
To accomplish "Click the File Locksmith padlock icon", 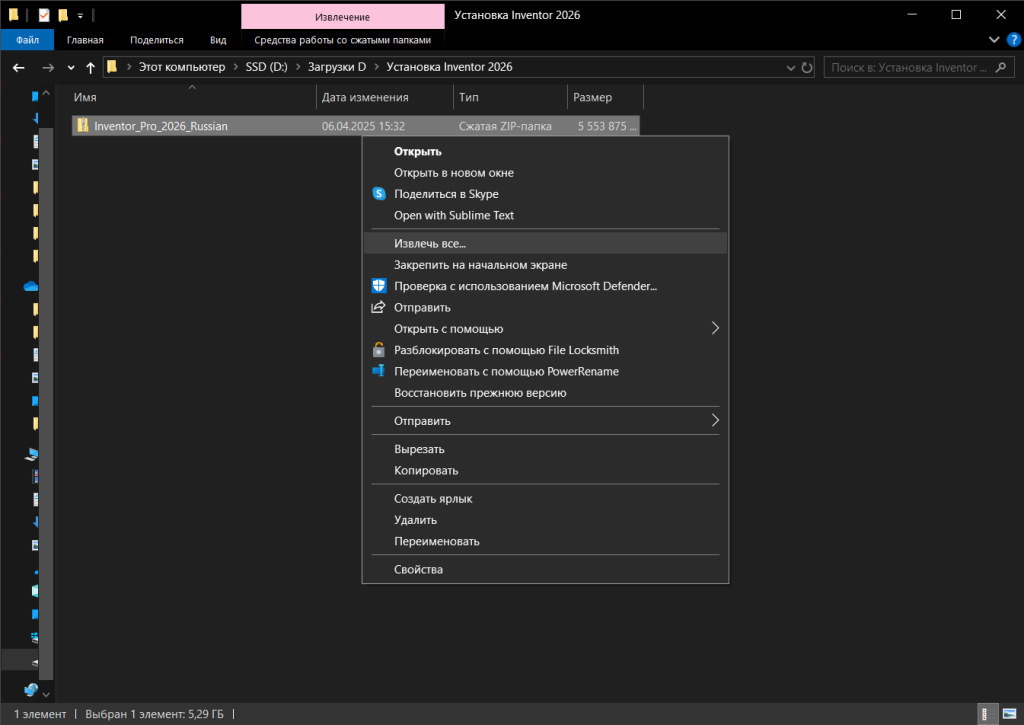I will pos(379,350).
